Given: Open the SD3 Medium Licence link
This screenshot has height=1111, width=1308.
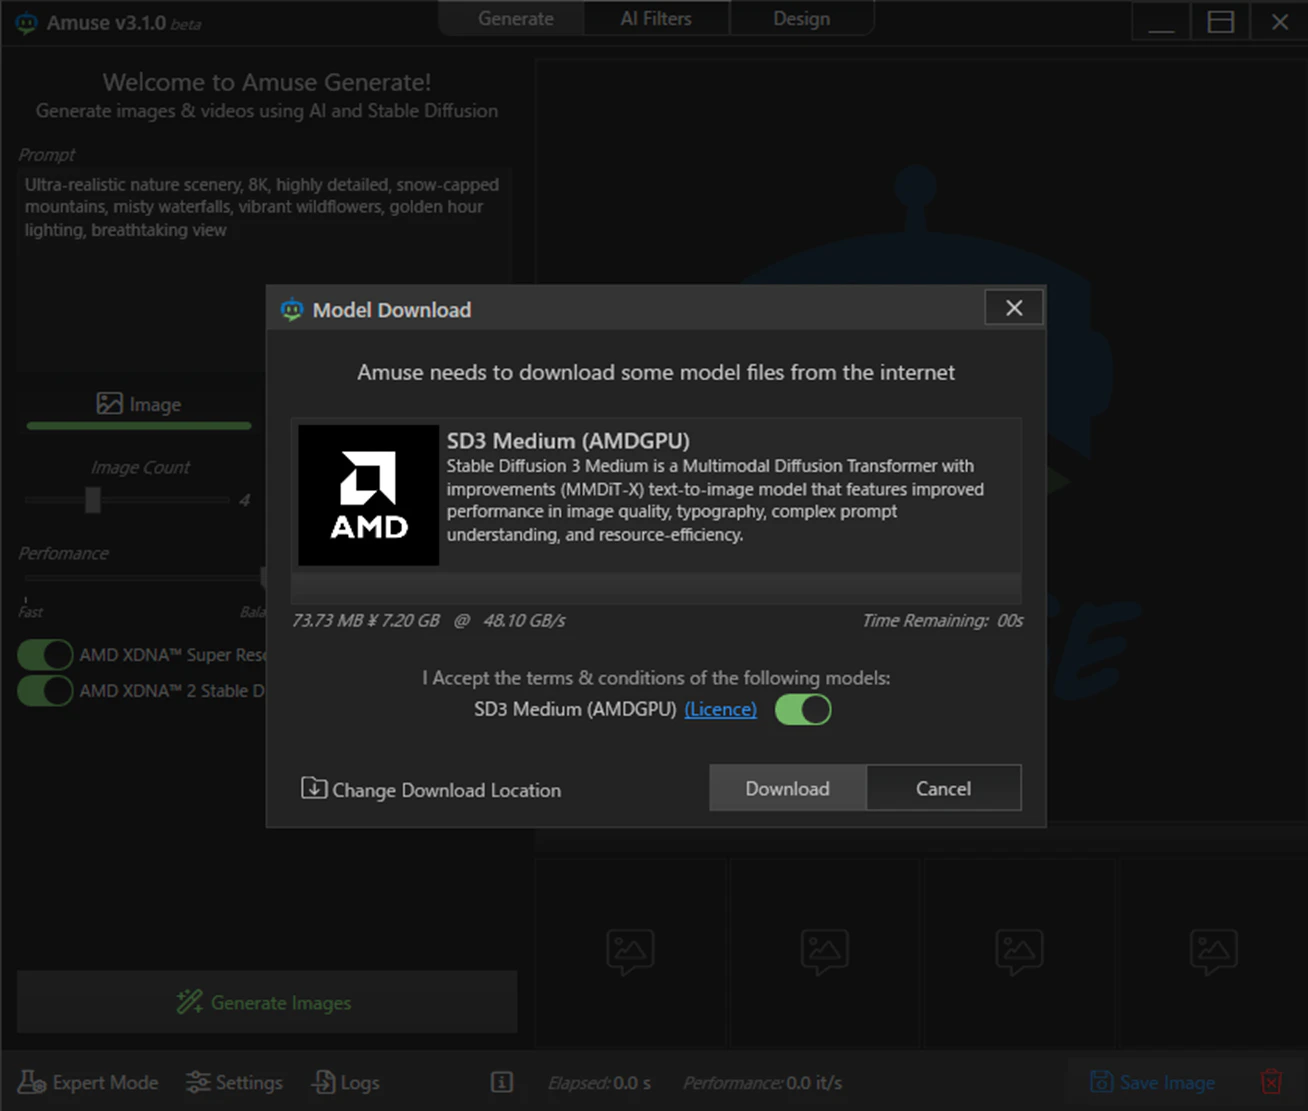Looking at the screenshot, I should [x=720, y=709].
